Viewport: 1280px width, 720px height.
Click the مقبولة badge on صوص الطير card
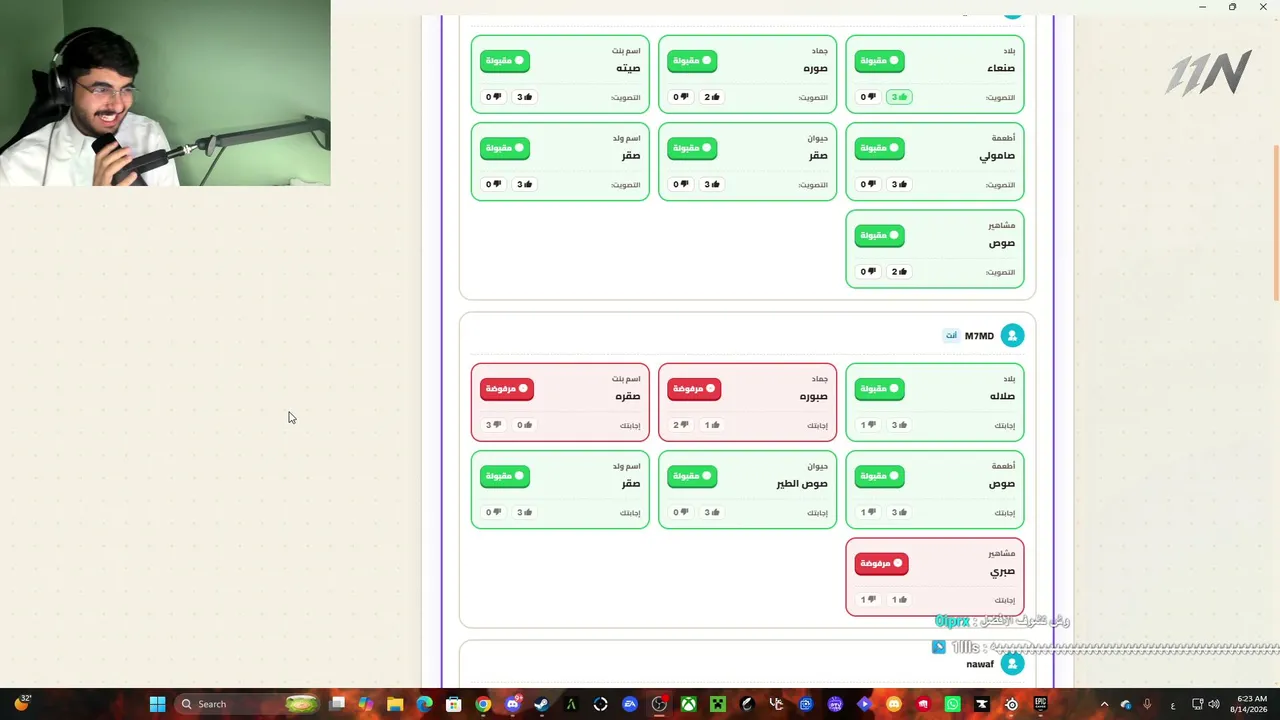tap(692, 476)
